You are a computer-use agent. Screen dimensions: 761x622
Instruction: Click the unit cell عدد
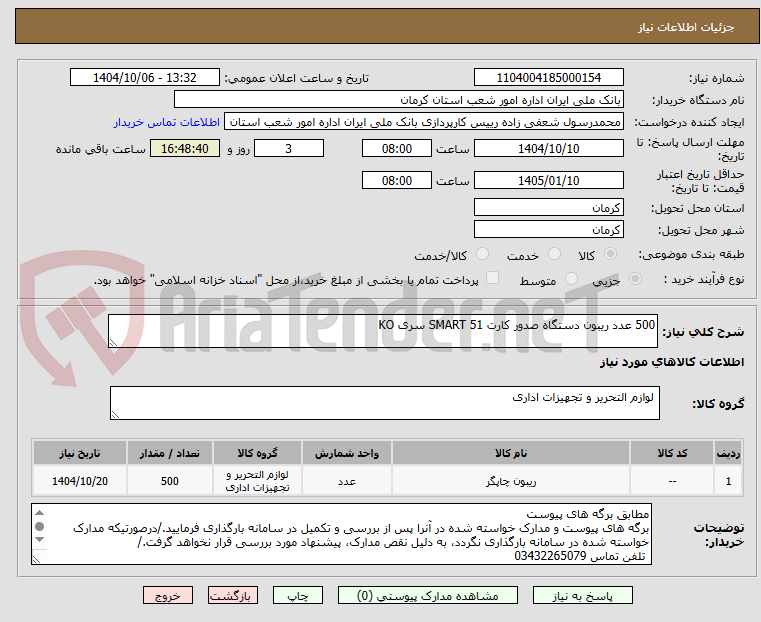347,481
